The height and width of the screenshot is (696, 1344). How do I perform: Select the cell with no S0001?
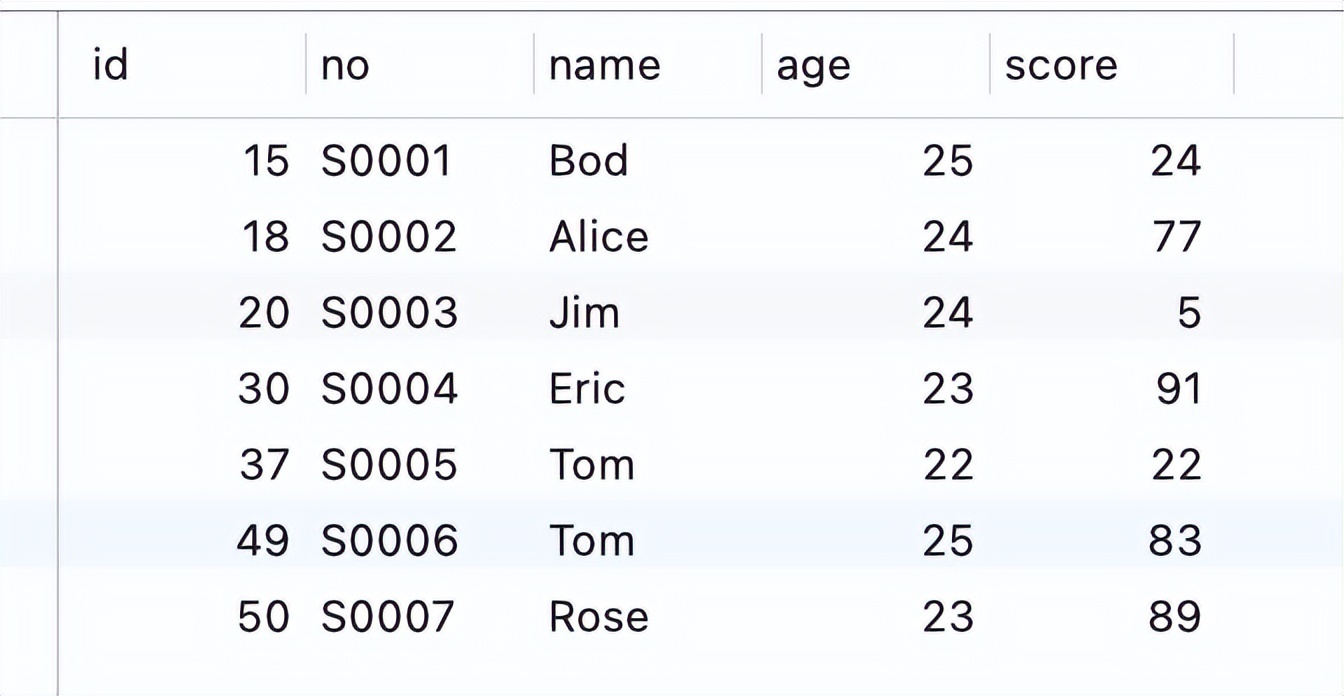386,161
